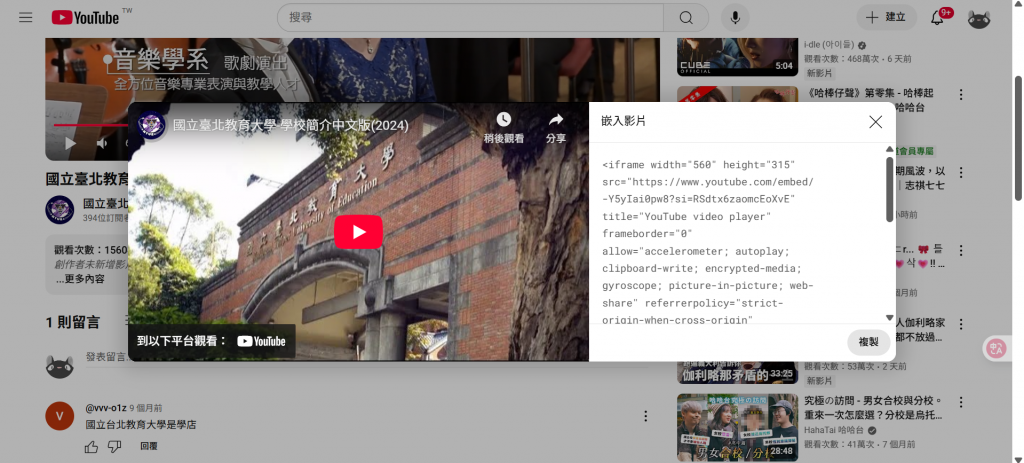Like the @vvv-o1z comment
Viewport: 1024px width, 463px height.
pyautogui.click(x=91, y=447)
